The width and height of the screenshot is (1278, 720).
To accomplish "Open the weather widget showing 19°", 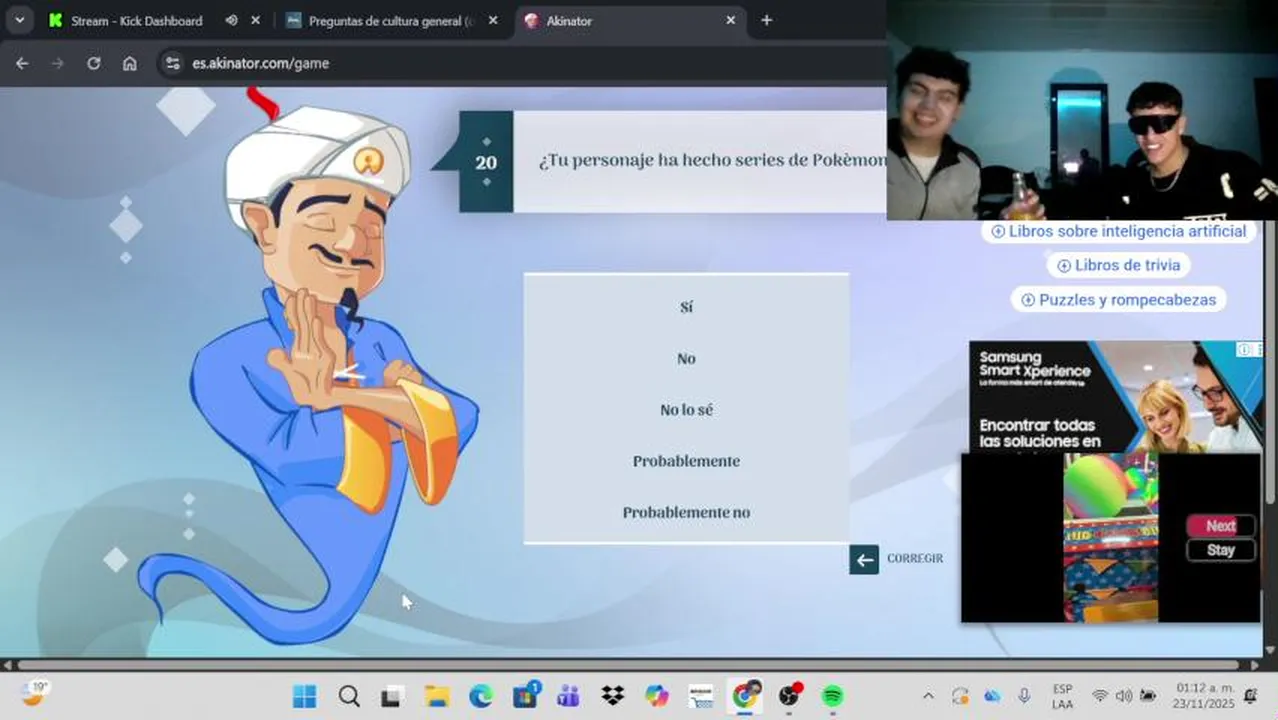I will tap(34, 694).
